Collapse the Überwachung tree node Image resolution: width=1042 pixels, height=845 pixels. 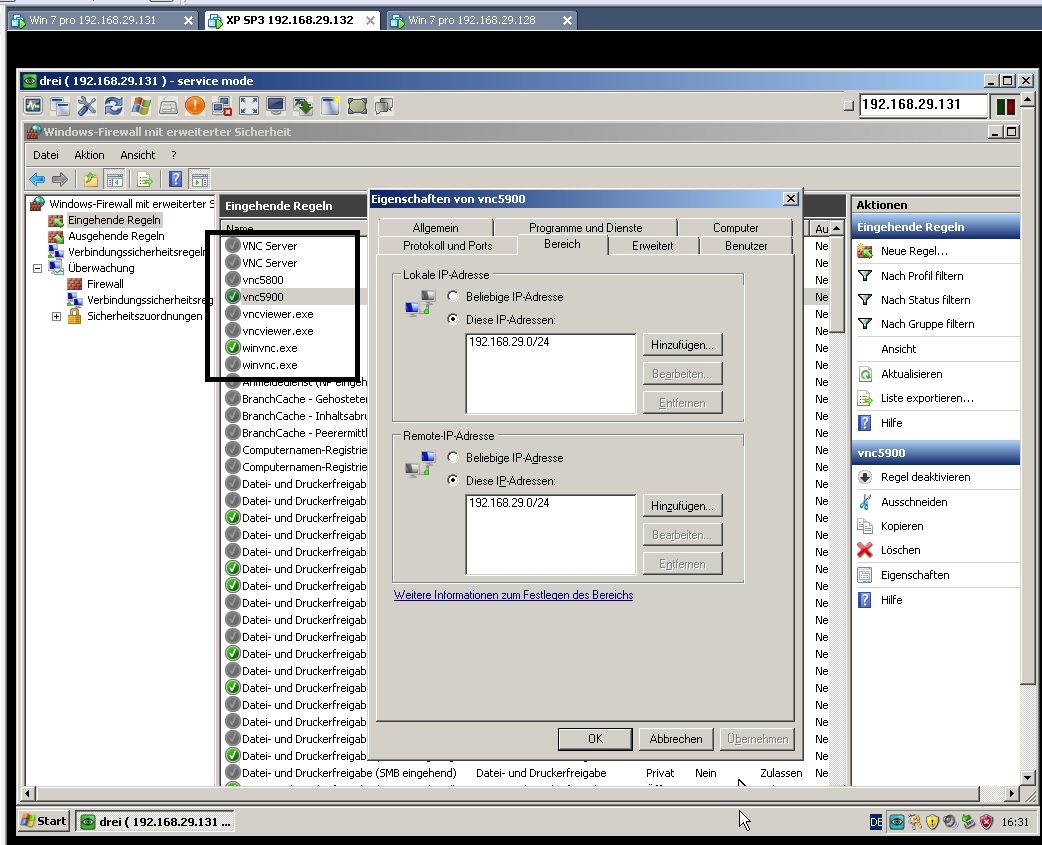tap(38, 268)
